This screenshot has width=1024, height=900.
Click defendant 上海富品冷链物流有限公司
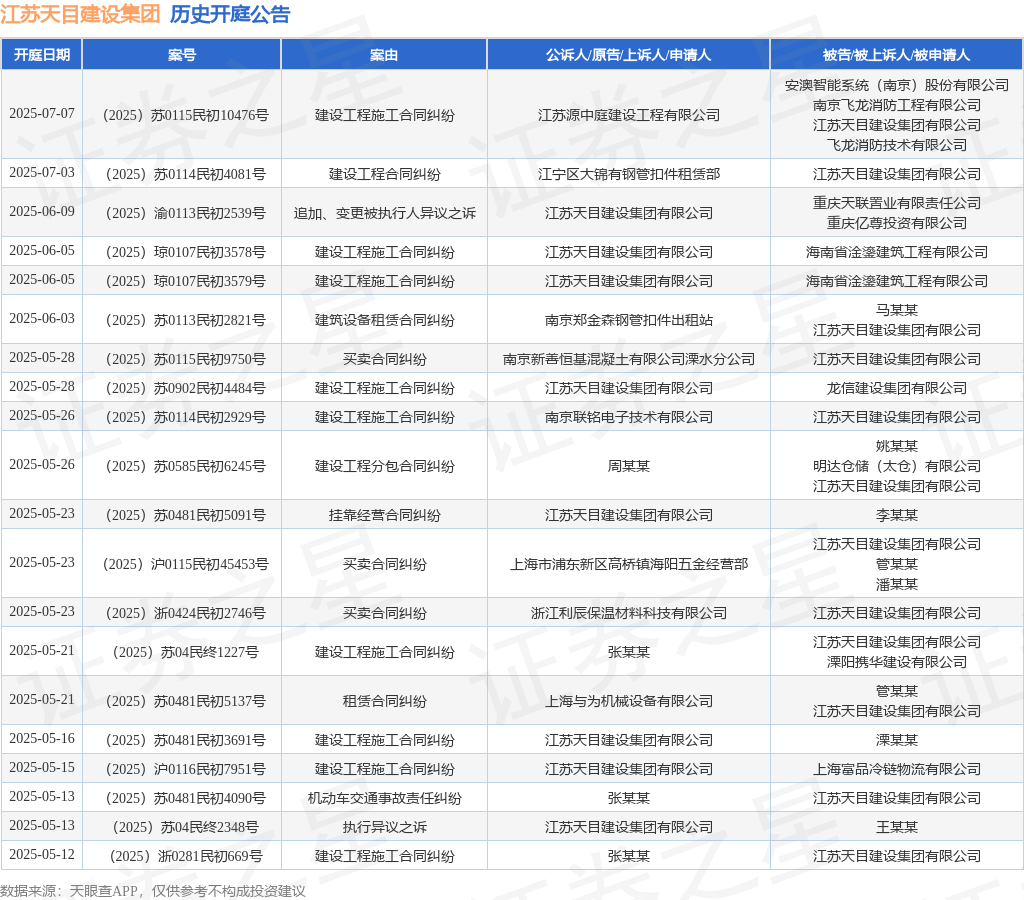tap(897, 769)
